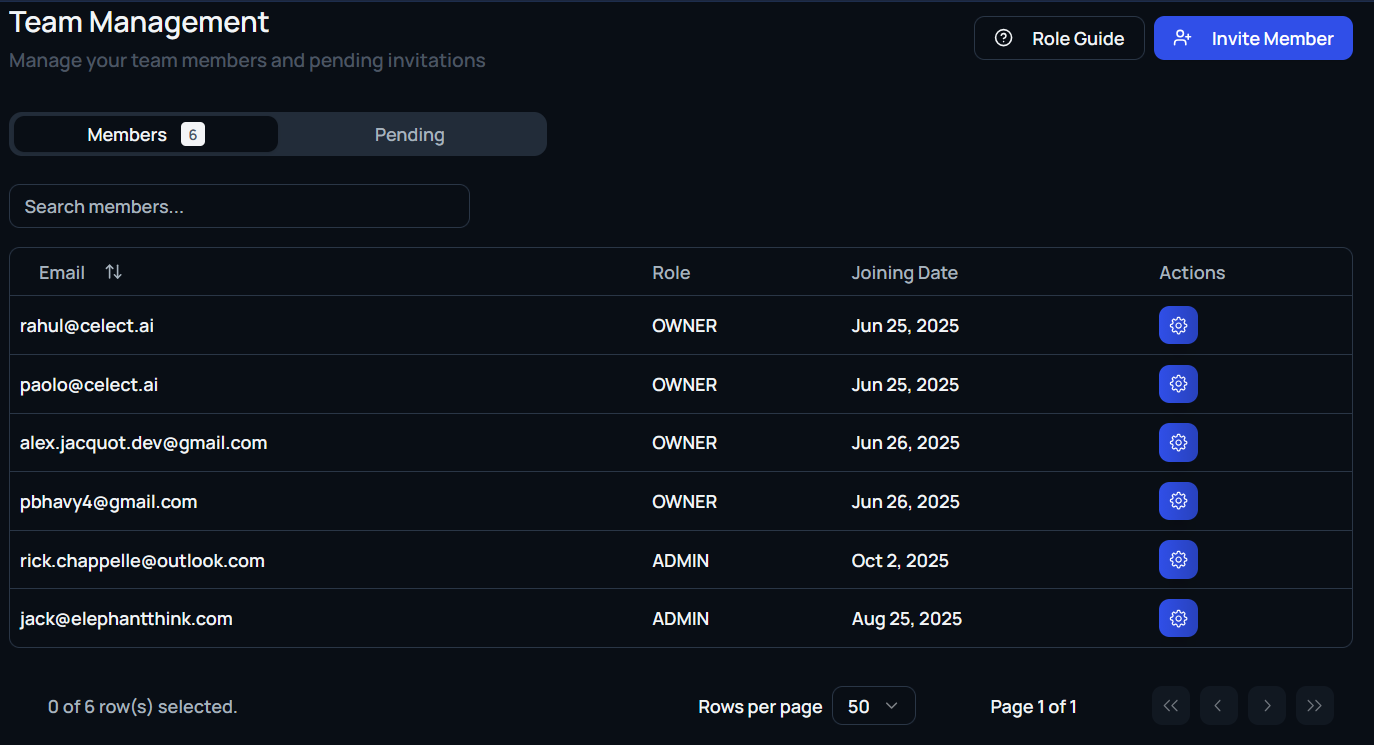Select the Members tab
1374x745 pixels.
point(145,135)
